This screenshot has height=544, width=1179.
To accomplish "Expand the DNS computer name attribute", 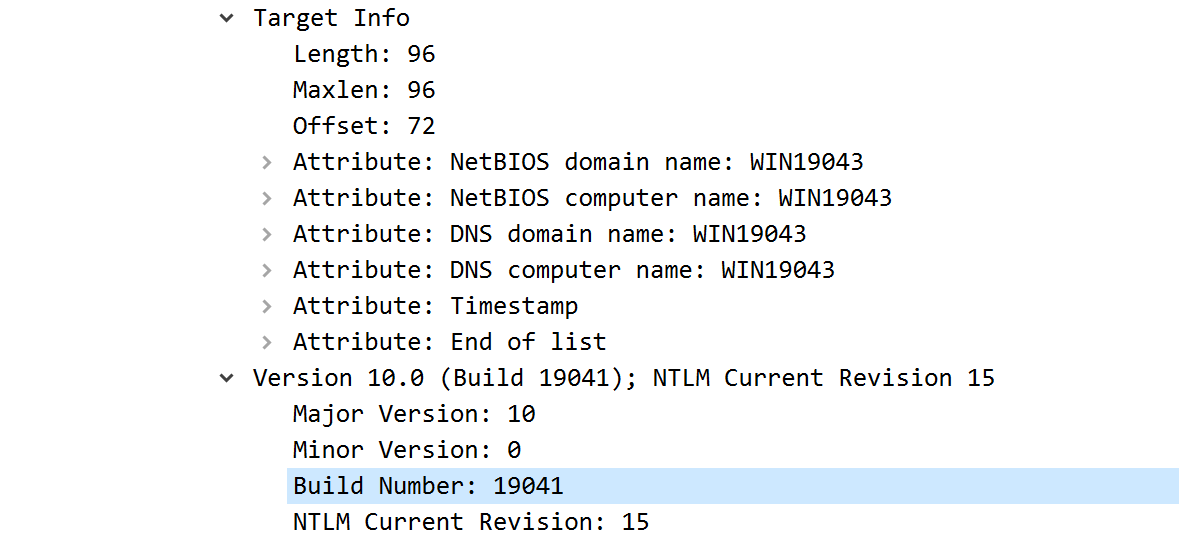I will coord(267,270).
